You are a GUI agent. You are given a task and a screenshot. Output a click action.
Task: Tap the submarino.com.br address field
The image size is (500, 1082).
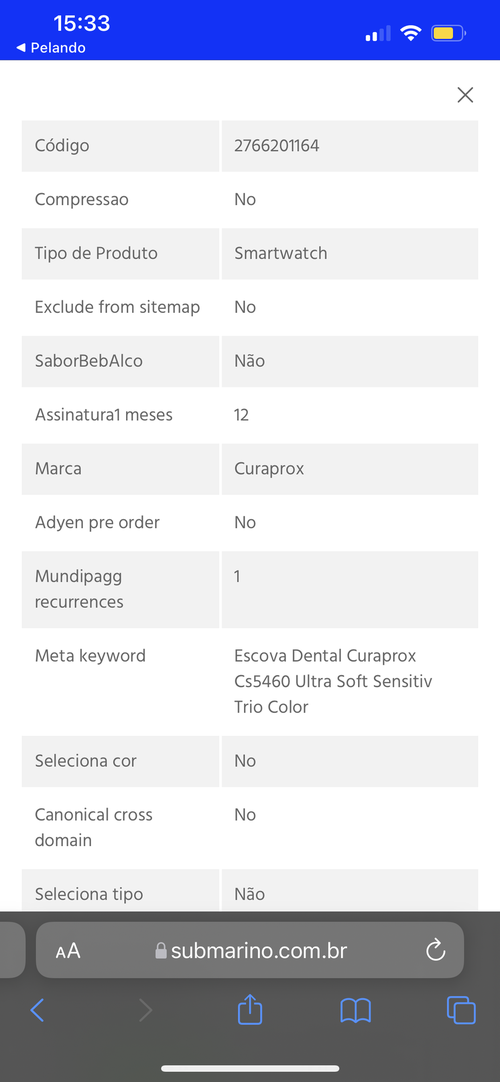coord(250,950)
